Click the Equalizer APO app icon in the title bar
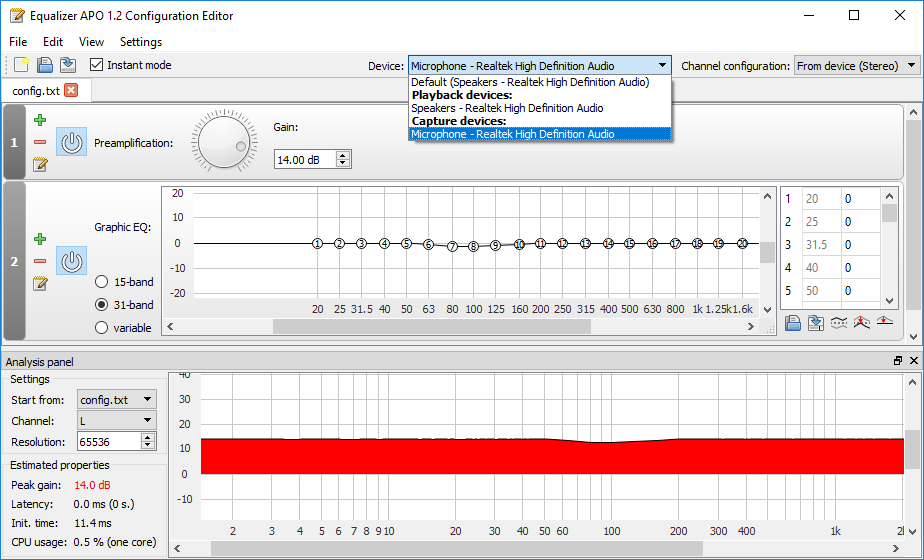Image resolution: width=924 pixels, height=560 pixels. [17, 15]
